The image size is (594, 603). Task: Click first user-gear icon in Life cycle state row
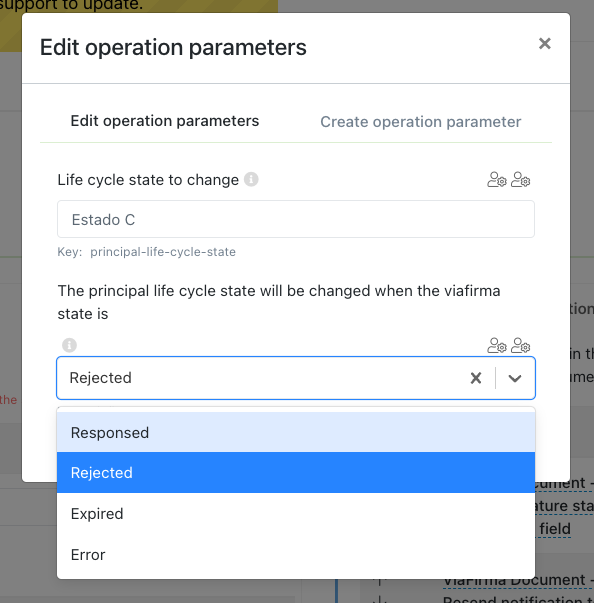point(497,180)
